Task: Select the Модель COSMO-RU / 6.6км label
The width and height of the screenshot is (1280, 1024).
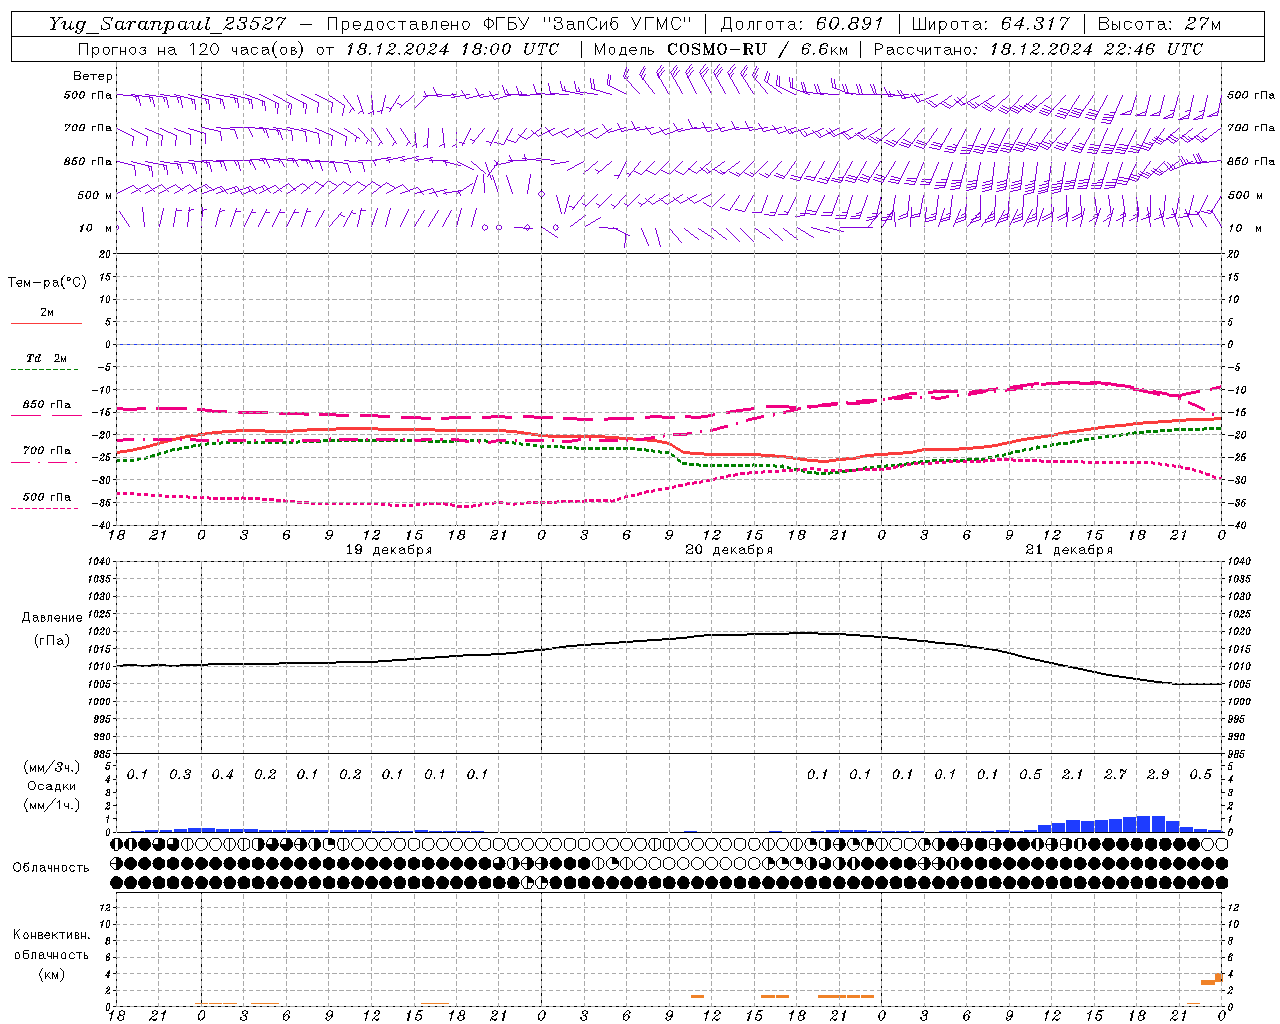Action: click(721, 49)
